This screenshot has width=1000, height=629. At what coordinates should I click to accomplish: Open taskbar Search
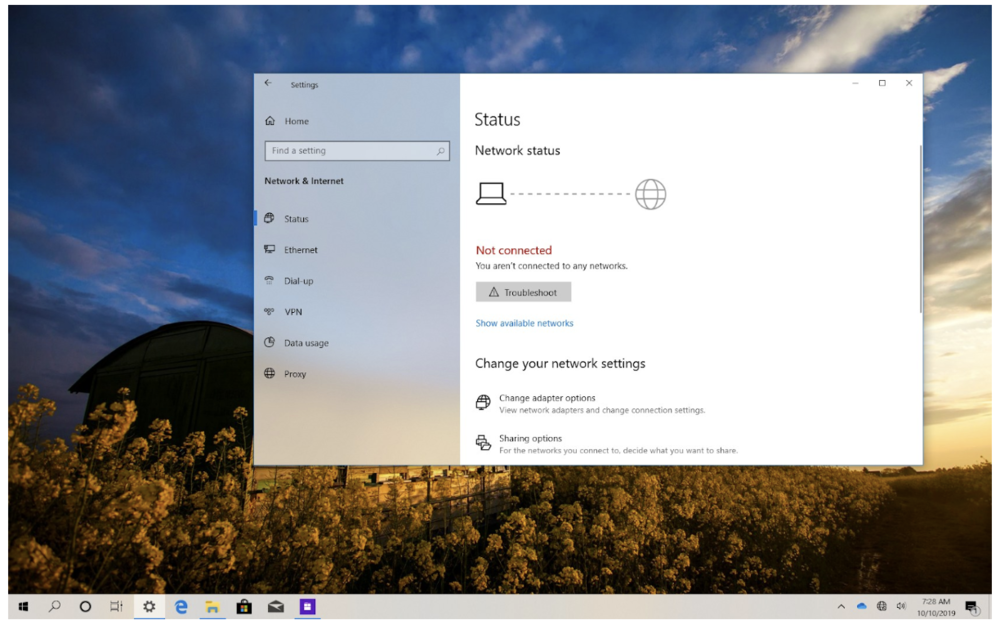point(55,607)
